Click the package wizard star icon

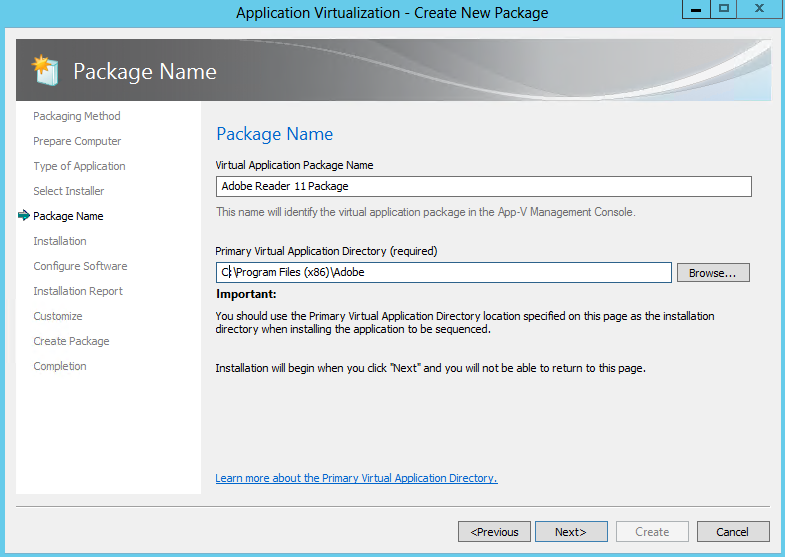coord(45,71)
